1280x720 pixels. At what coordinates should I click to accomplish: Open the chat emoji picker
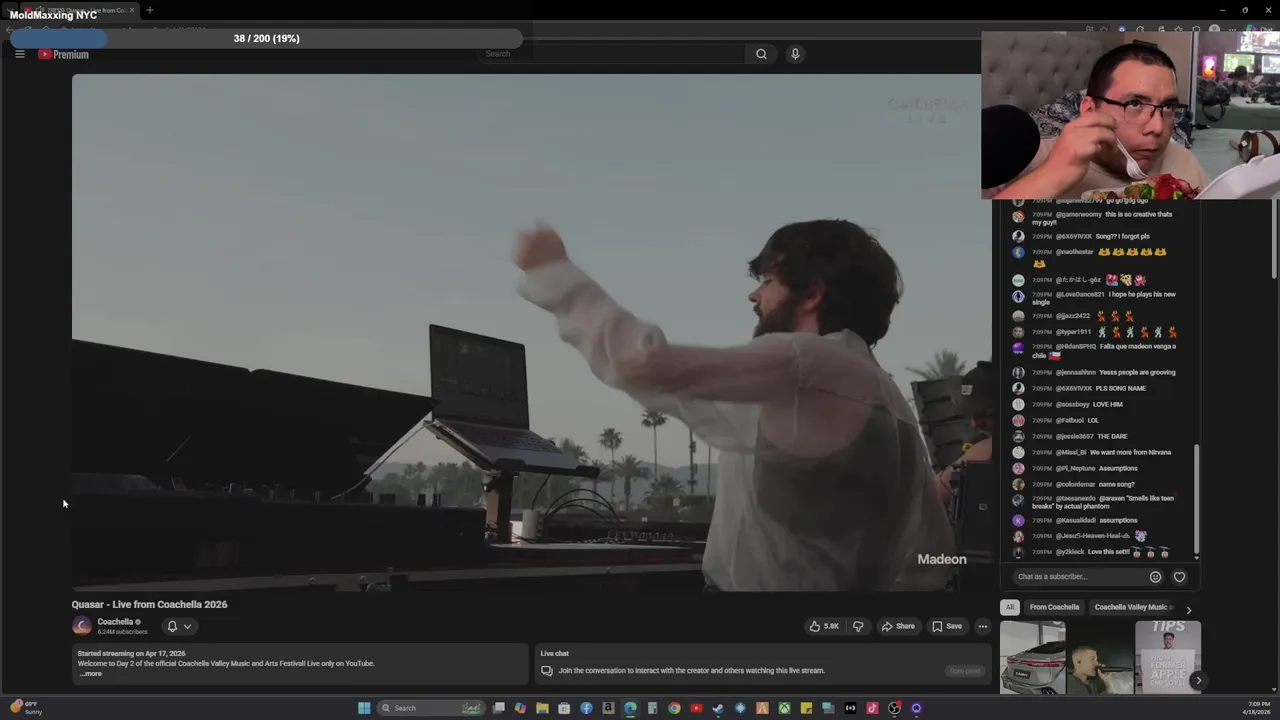(x=1155, y=577)
